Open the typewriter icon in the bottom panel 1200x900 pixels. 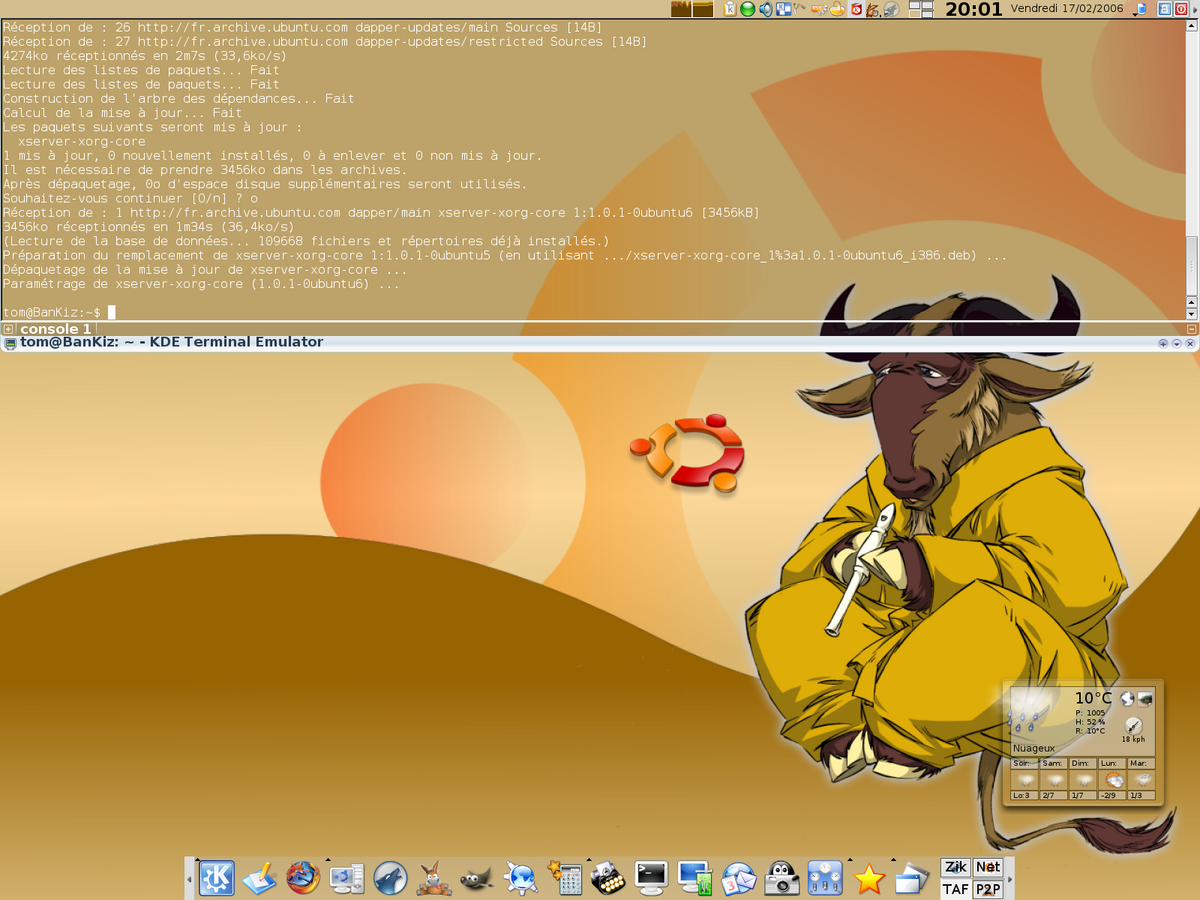click(x=608, y=878)
